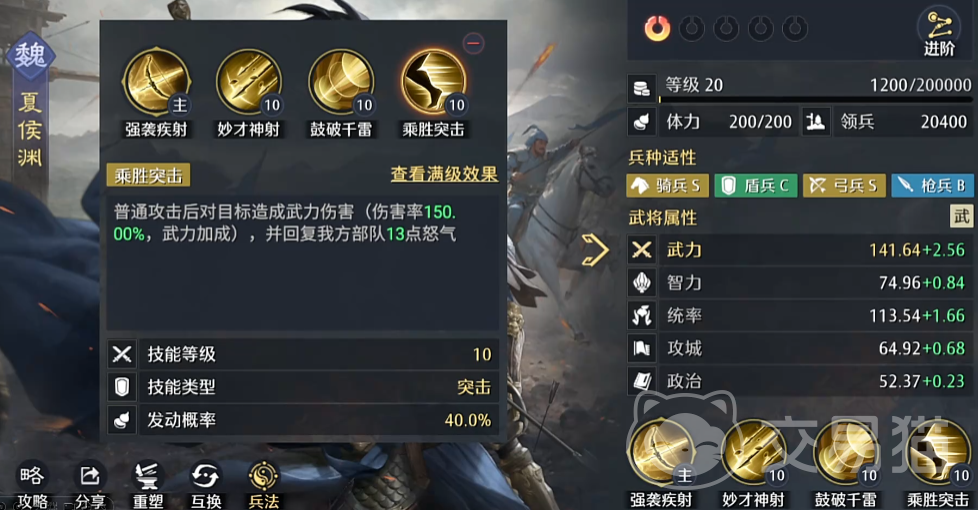This screenshot has width=978, height=510.
Task: Click the 互换 swap icon
Action: pyautogui.click(x=205, y=484)
